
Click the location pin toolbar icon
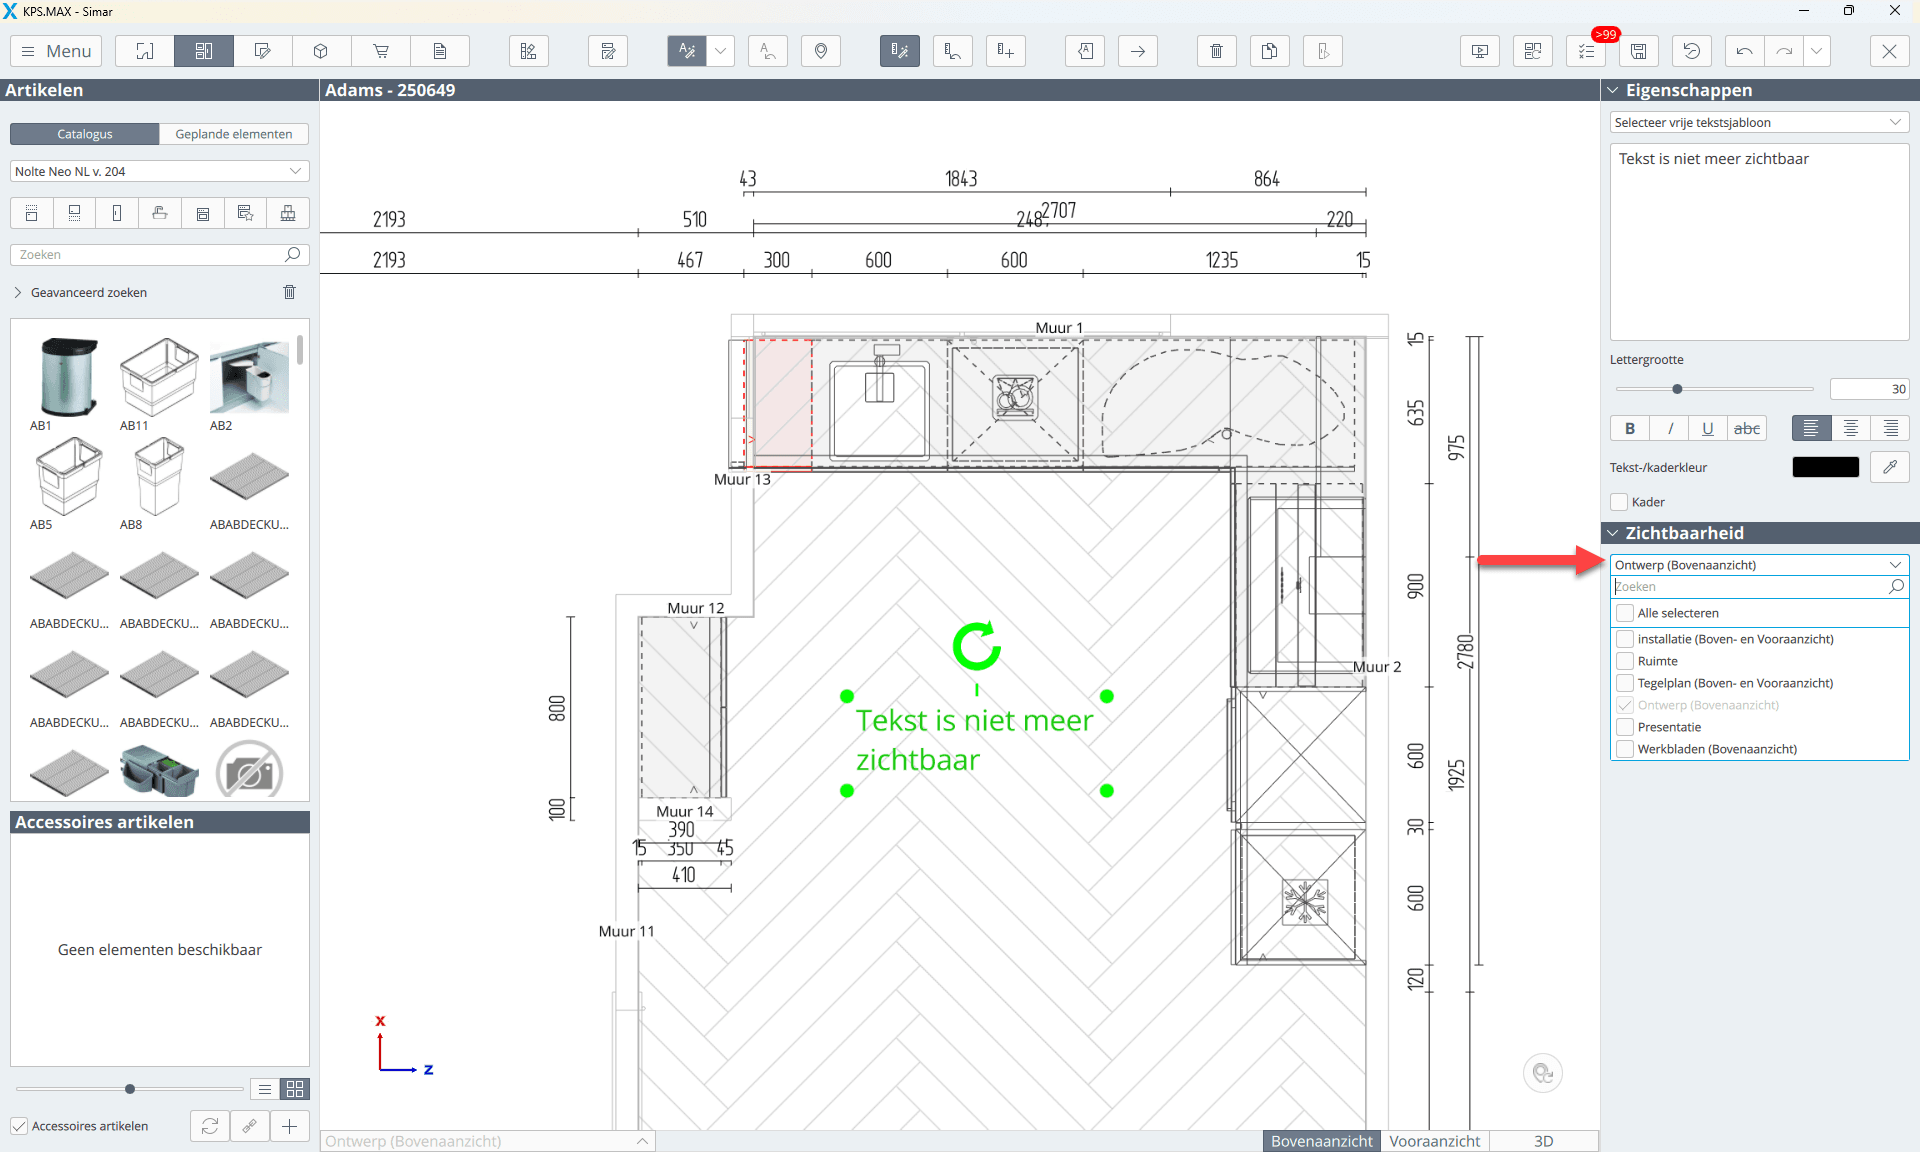pos(820,51)
